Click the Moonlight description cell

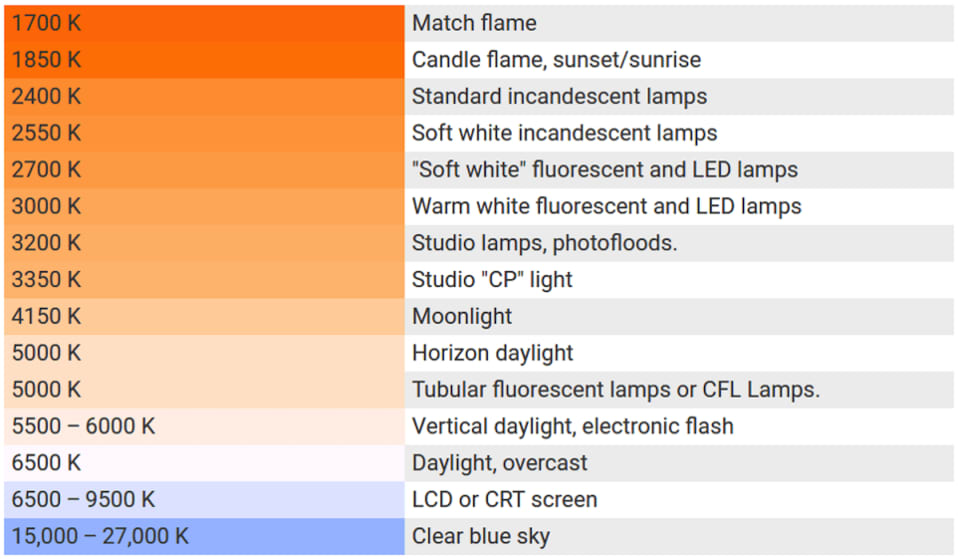click(679, 317)
